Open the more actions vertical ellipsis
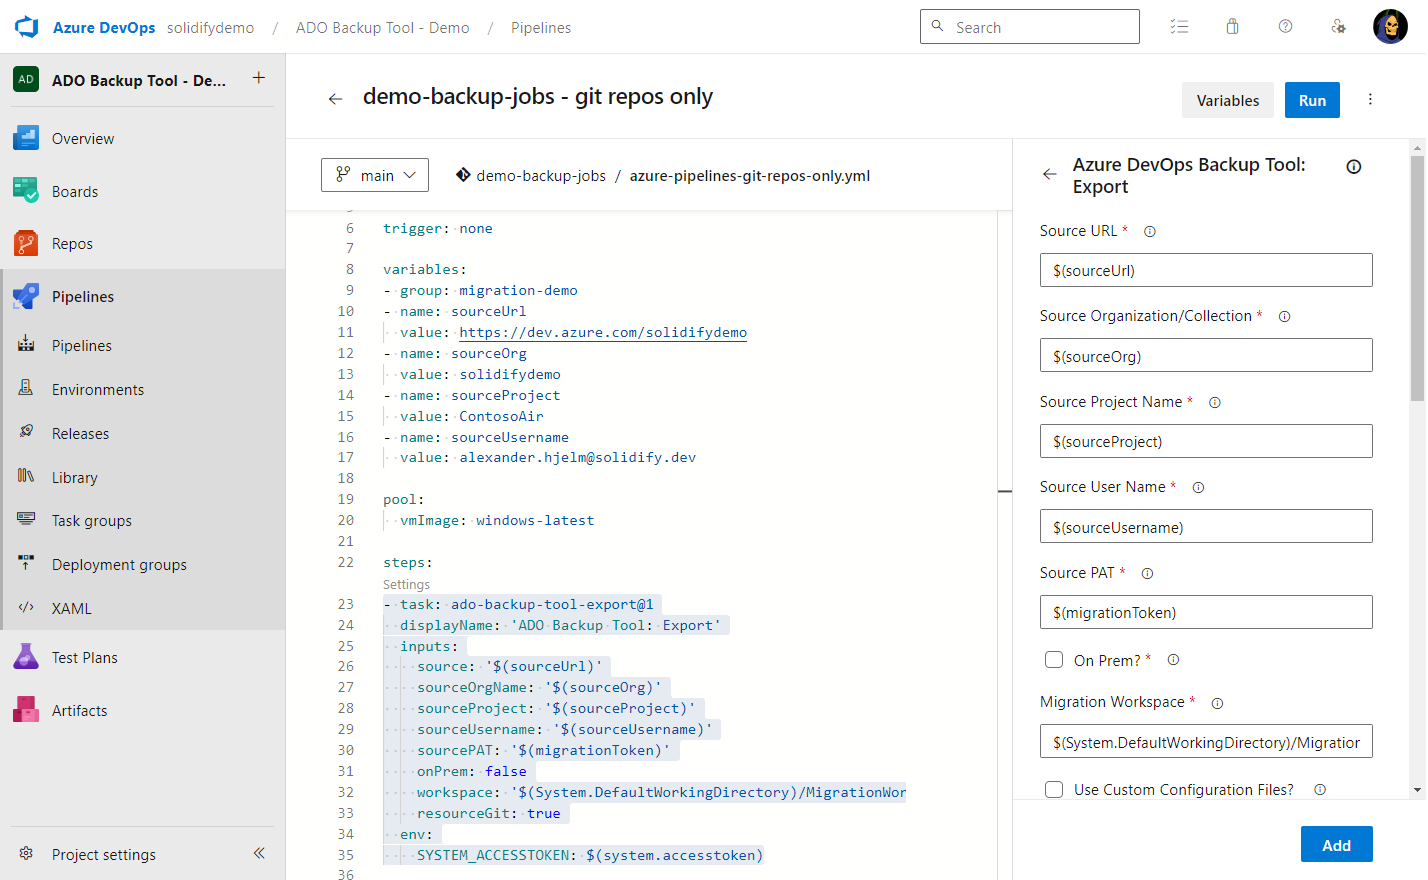Screen dimensions: 1428x880 tap(1370, 99)
